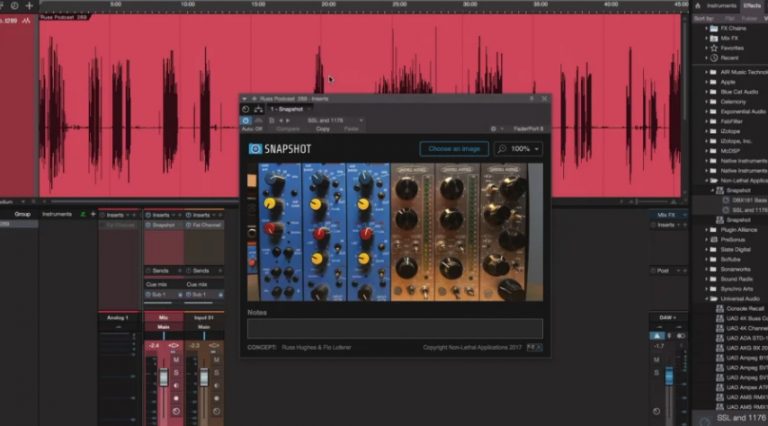The height and width of the screenshot is (426, 768).
Task: Open the Instruments tab in mixer panel
Action: [x=57, y=214]
